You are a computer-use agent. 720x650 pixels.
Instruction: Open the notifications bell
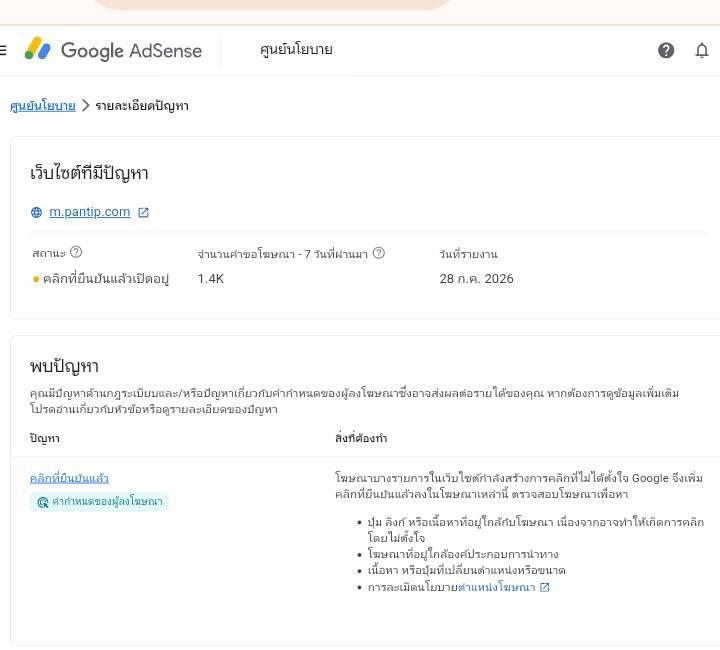[x=702, y=50]
